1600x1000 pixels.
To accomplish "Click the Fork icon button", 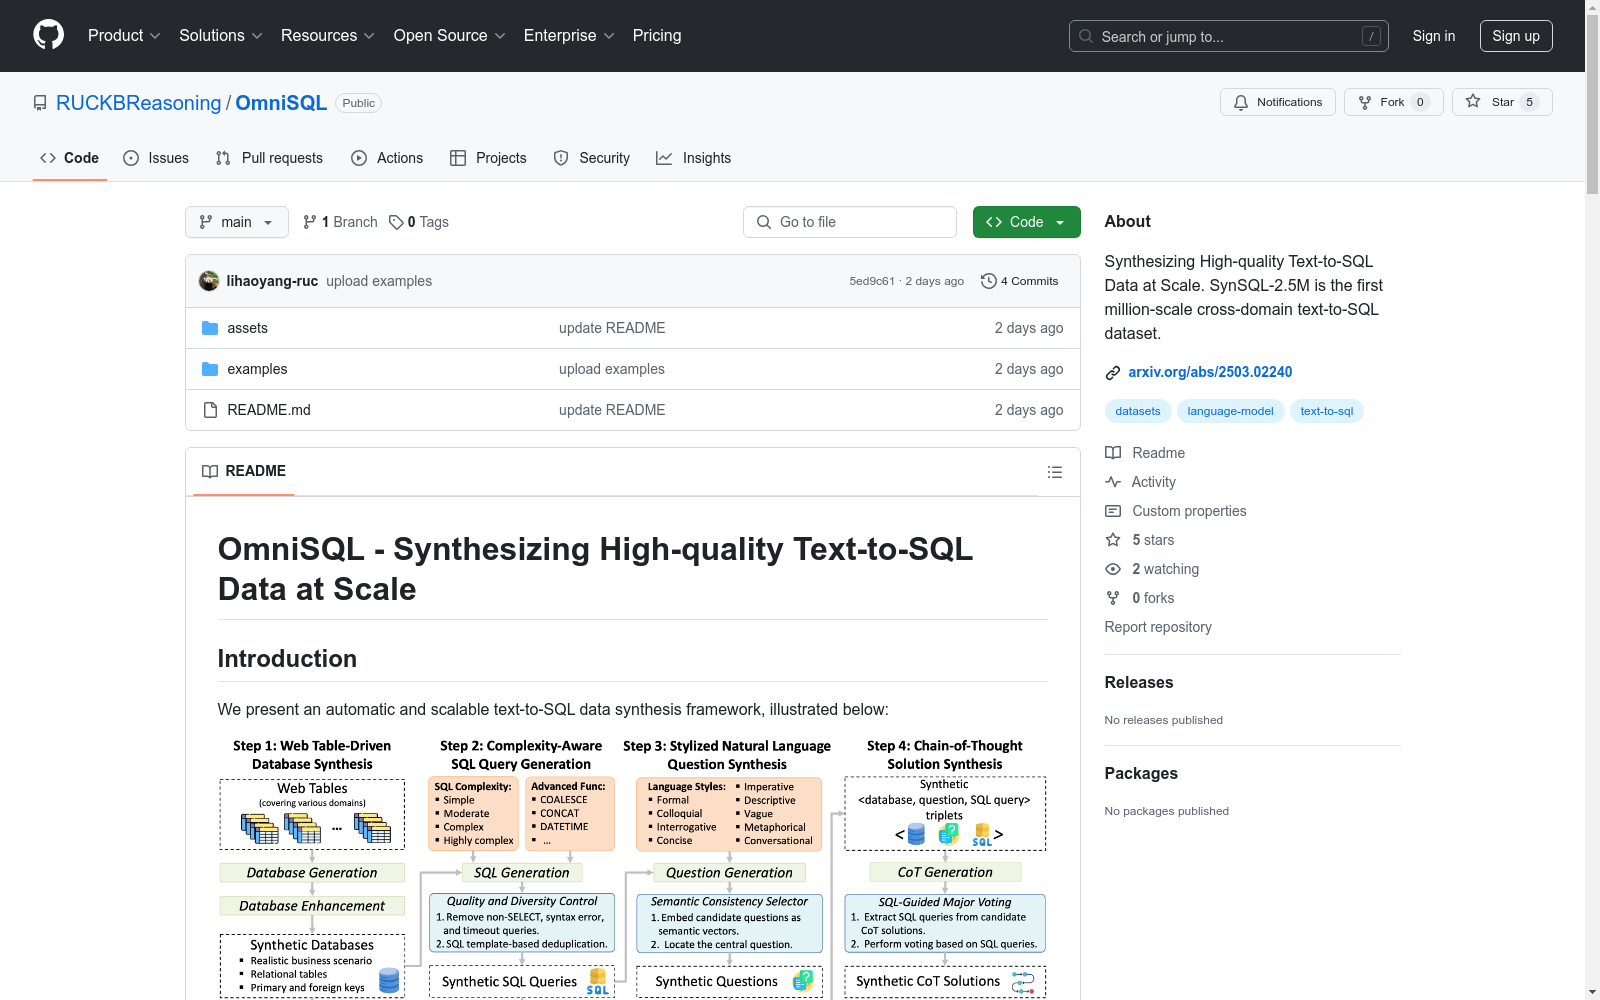I will coord(1365,102).
